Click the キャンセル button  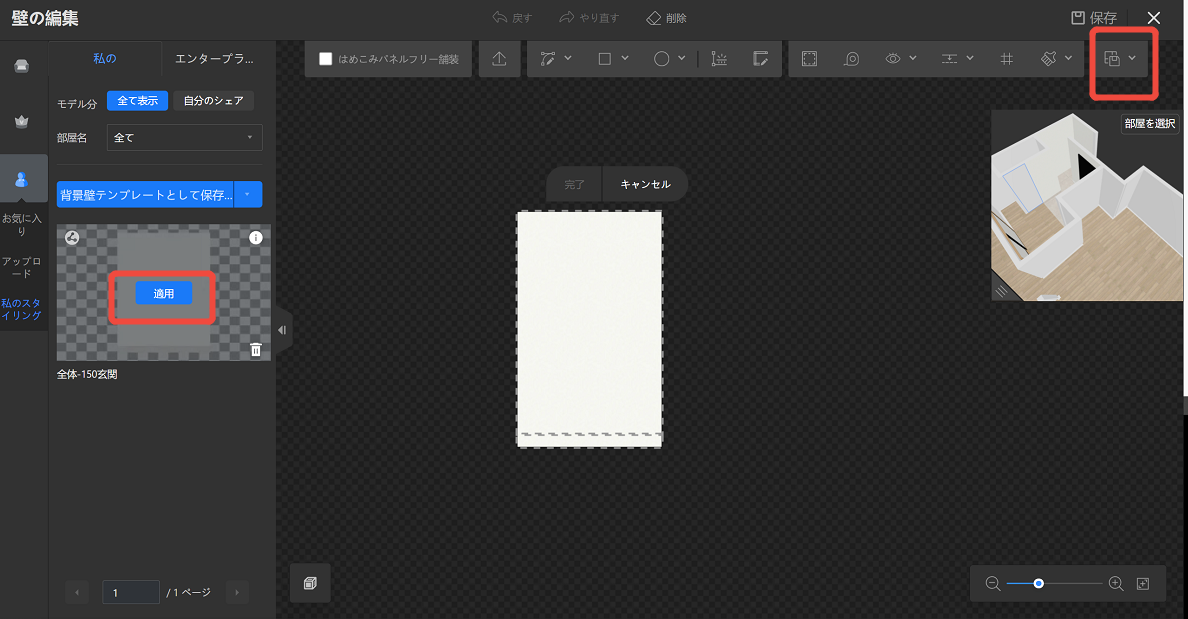(646, 184)
